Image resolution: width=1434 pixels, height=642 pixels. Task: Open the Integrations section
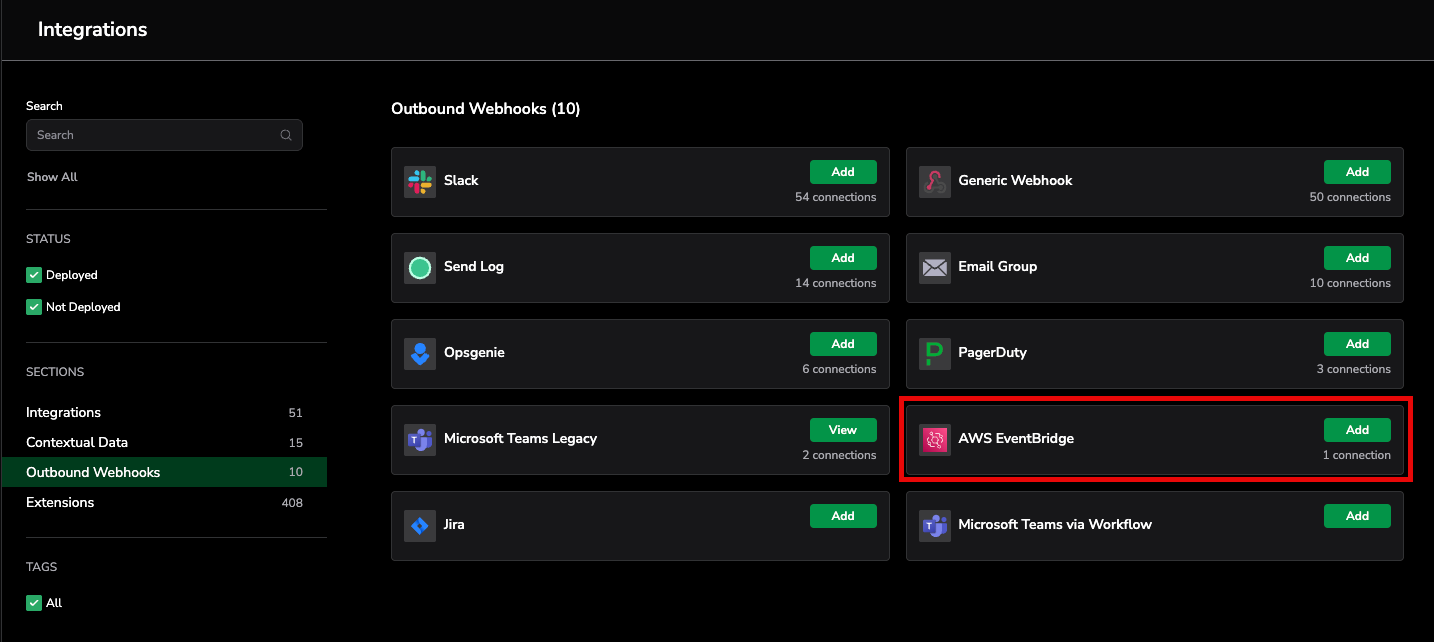[x=64, y=412]
